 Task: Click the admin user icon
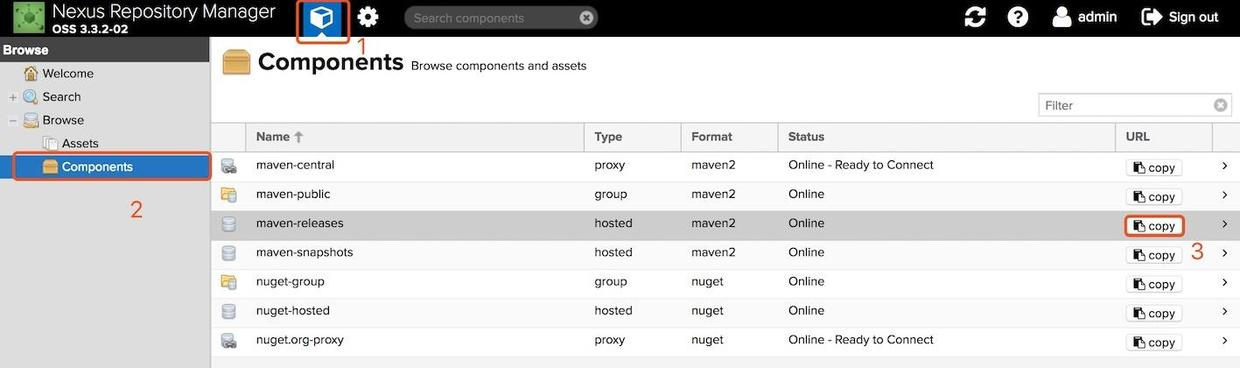[x=1062, y=17]
